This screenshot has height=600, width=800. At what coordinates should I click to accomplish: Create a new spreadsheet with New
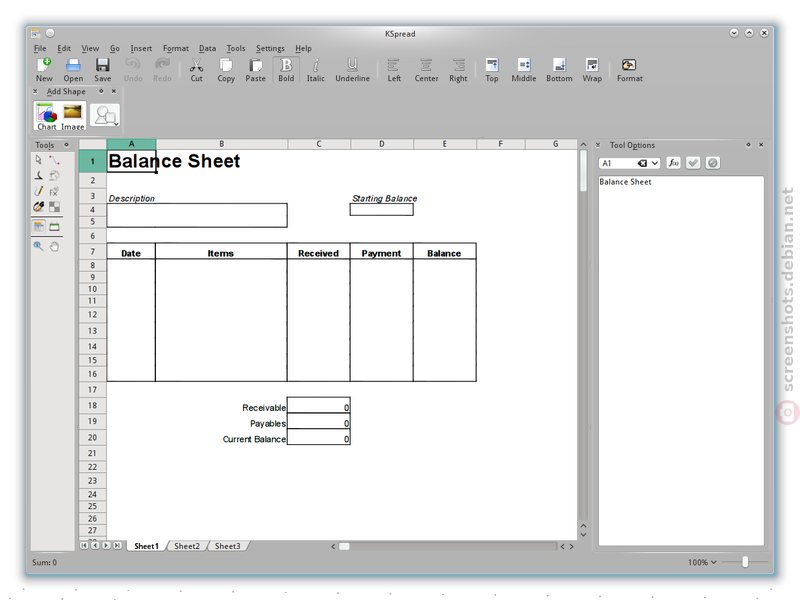click(44, 70)
